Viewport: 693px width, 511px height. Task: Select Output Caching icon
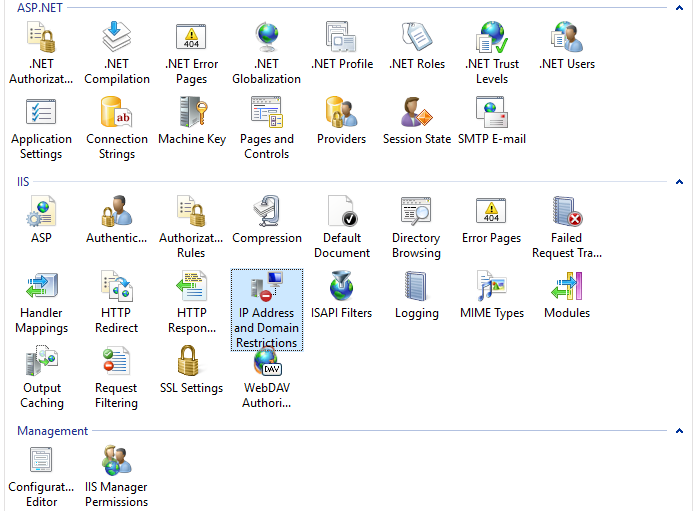pos(42,361)
